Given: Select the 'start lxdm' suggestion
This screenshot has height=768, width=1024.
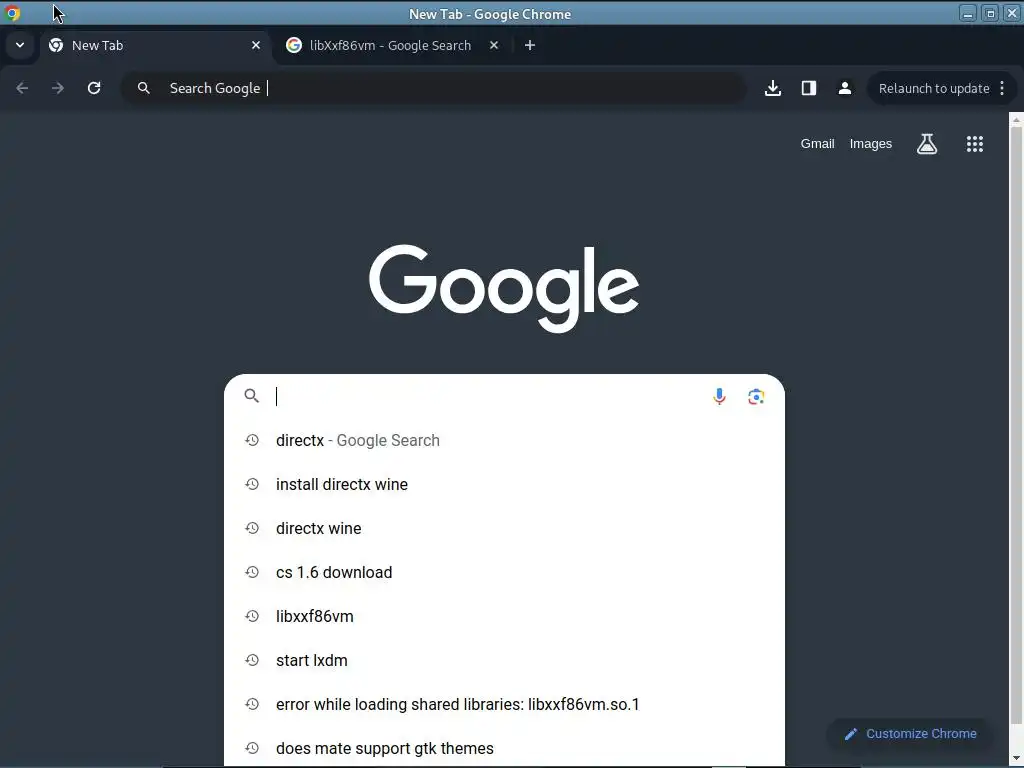Looking at the screenshot, I should (504, 660).
